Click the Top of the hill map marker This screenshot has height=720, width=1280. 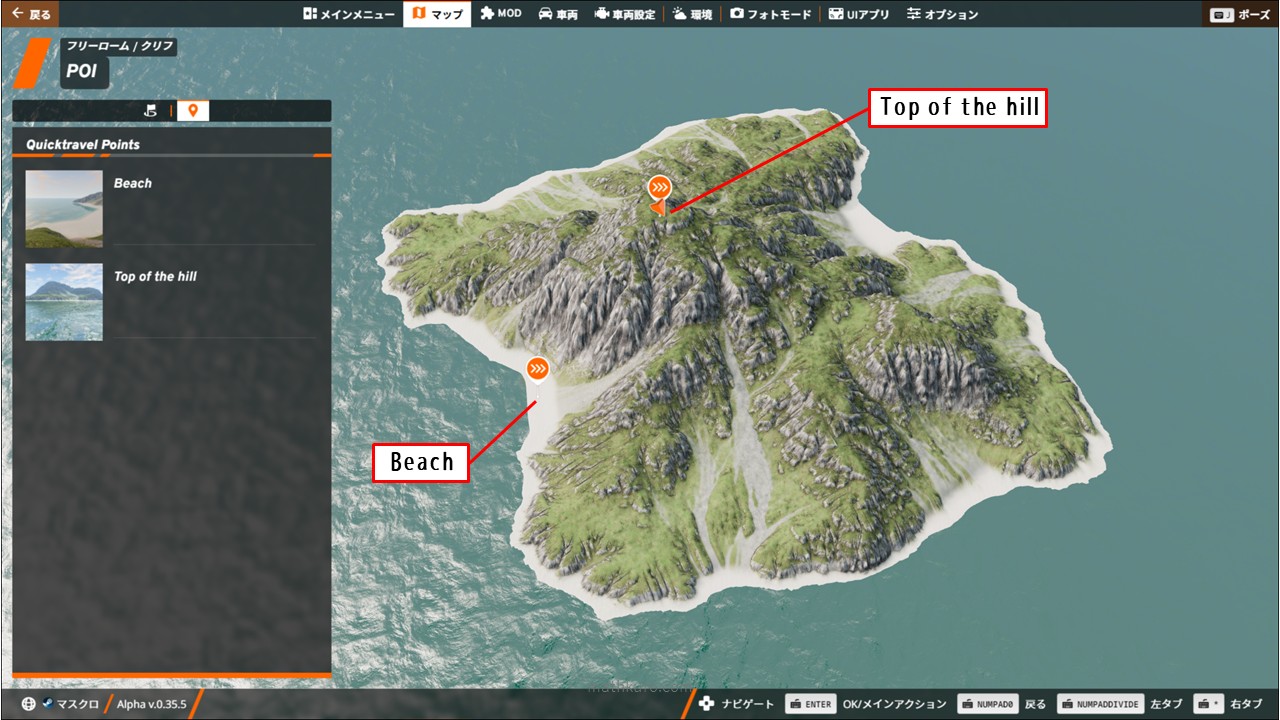click(x=659, y=188)
